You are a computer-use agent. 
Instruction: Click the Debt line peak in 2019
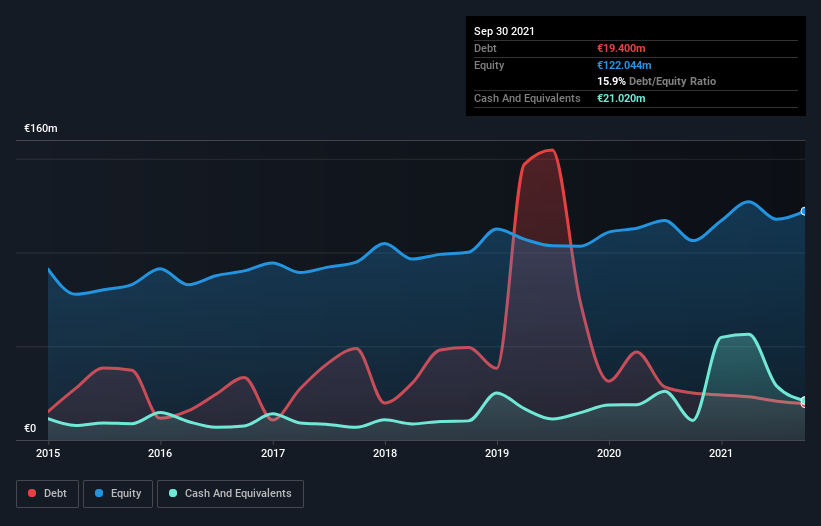(x=551, y=151)
